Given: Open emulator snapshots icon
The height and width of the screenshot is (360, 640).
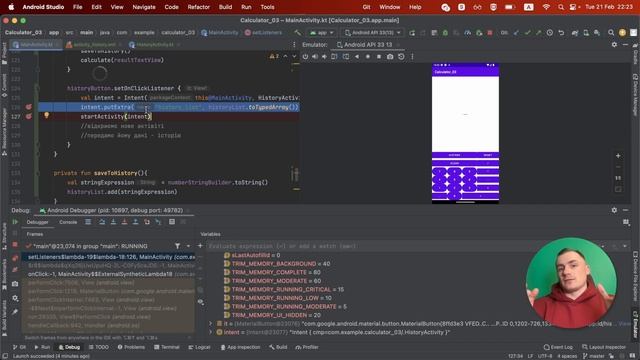Looking at the screenshot, I should click(x=401, y=57).
